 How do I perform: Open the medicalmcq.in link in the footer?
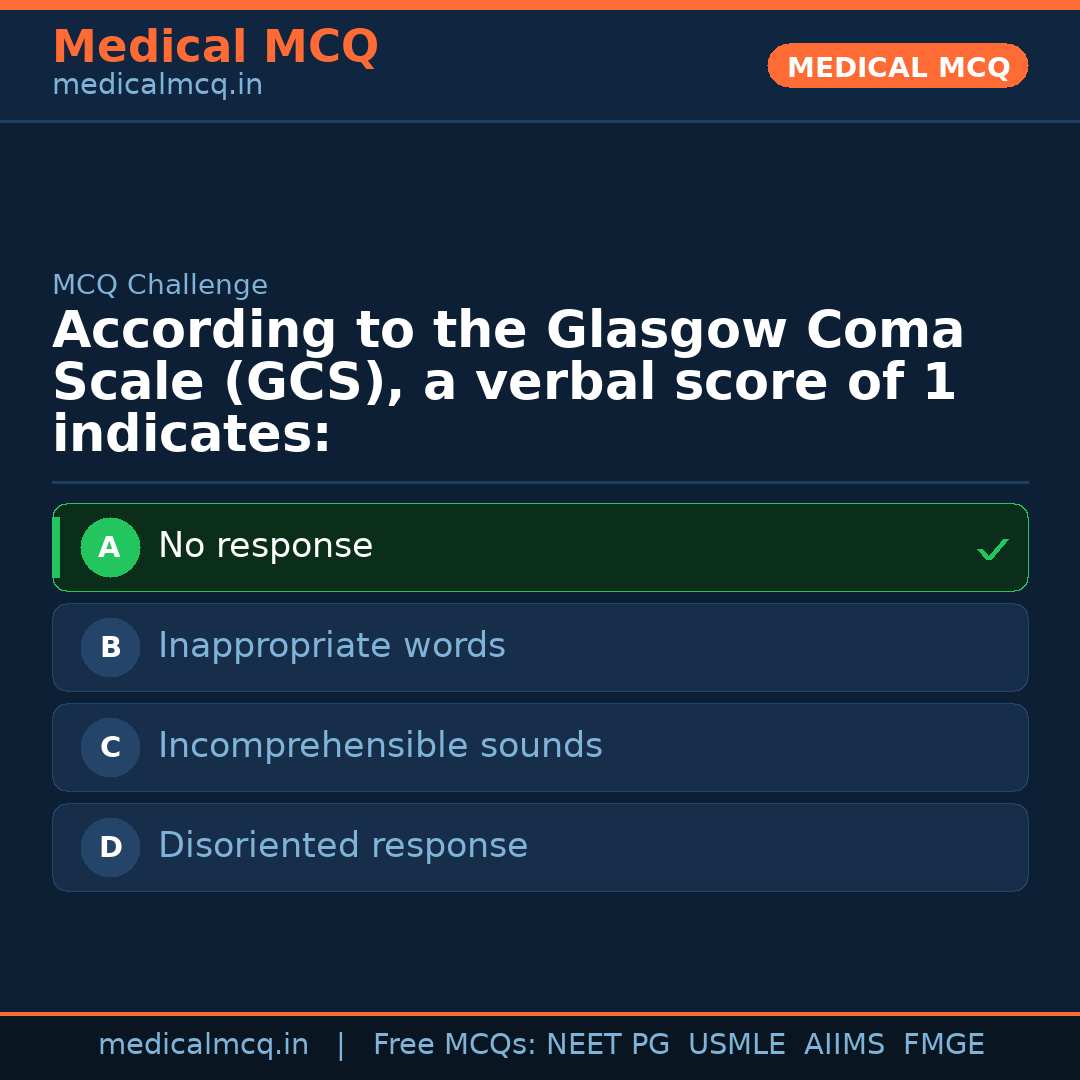[203, 1045]
